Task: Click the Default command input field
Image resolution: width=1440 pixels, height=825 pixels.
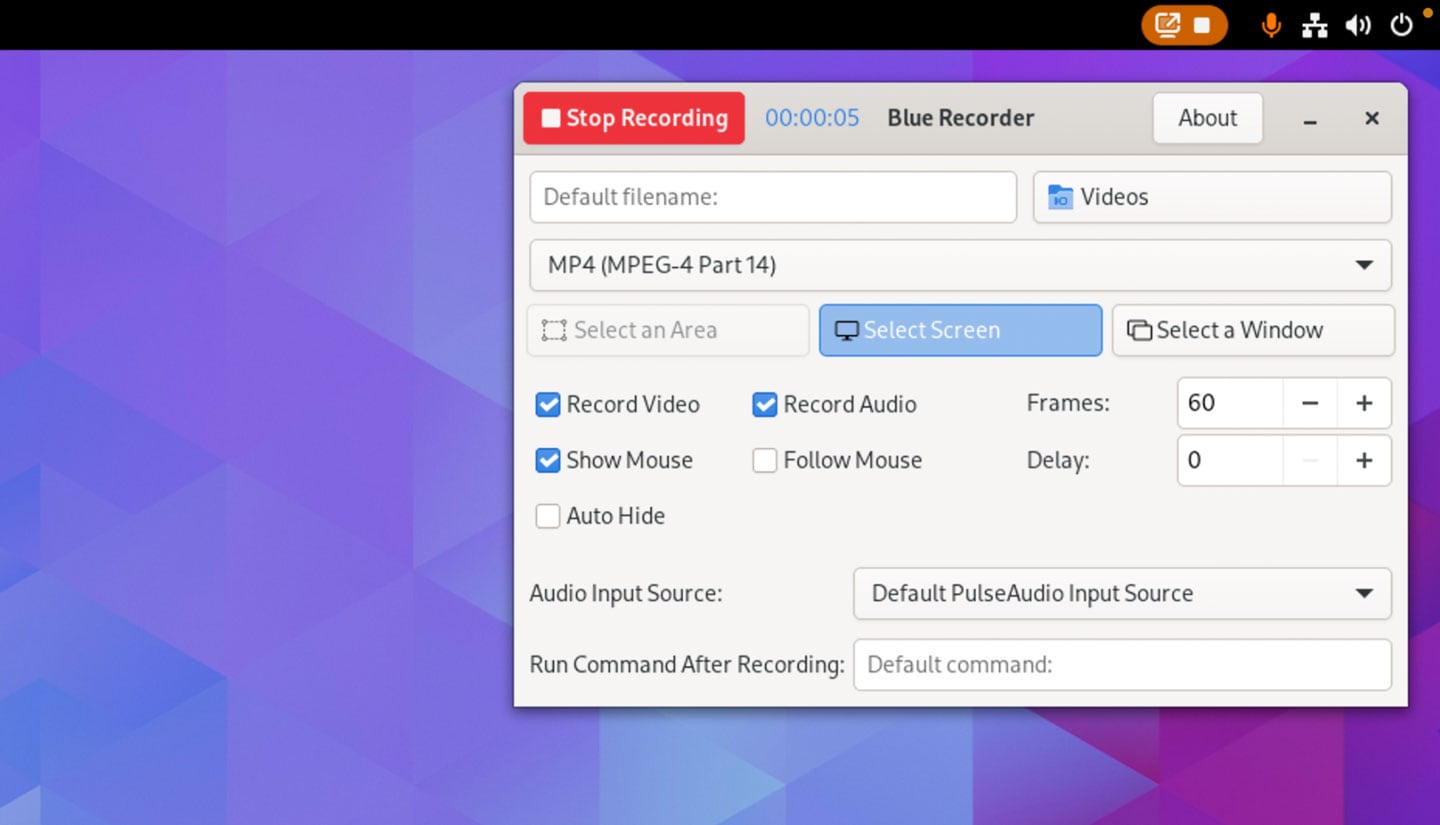Action: (1122, 664)
